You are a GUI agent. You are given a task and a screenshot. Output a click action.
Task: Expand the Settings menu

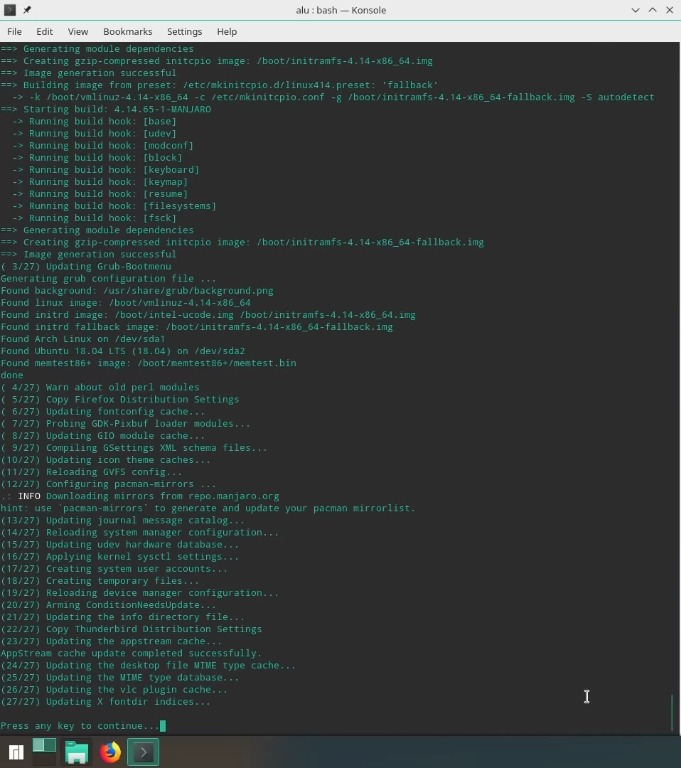(184, 31)
